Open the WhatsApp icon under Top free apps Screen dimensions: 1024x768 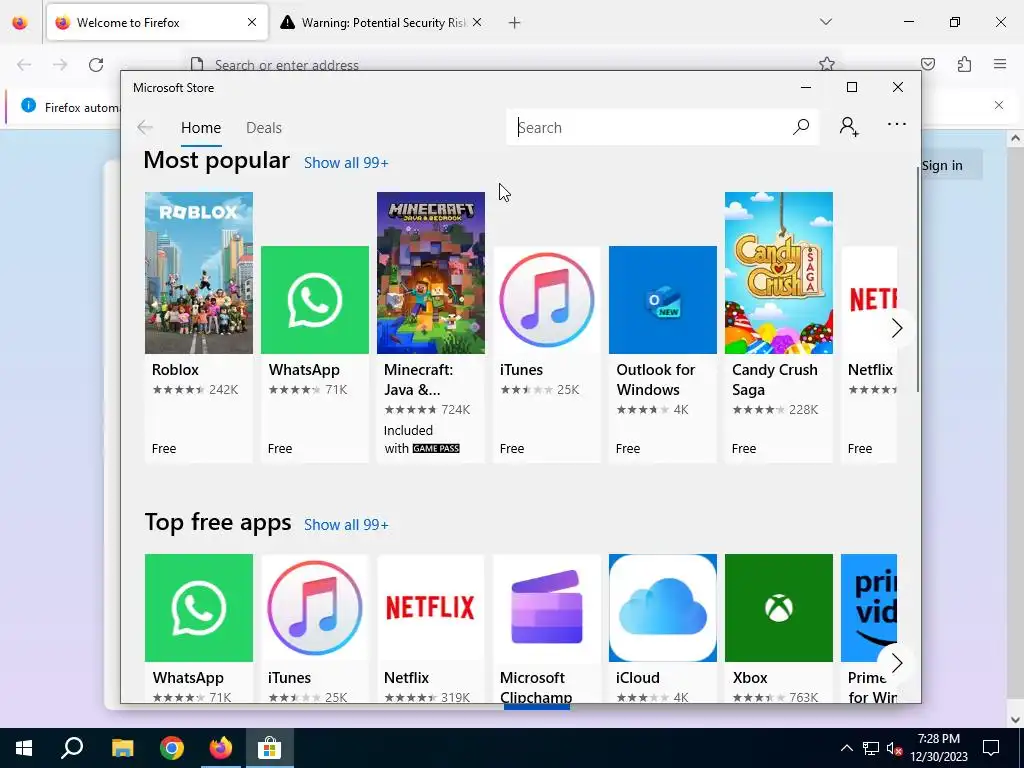tap(199, 608)
